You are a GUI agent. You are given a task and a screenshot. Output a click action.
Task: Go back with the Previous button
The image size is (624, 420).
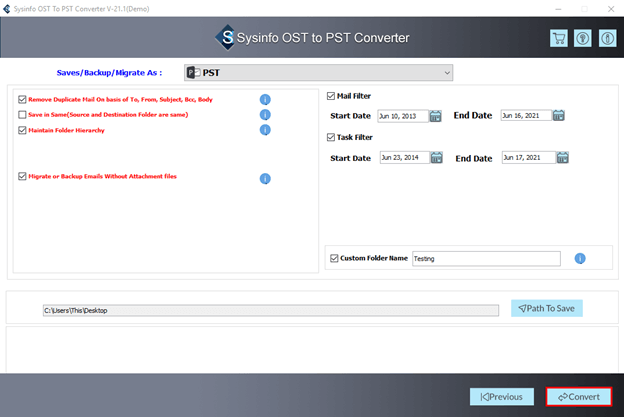(502, 397)
